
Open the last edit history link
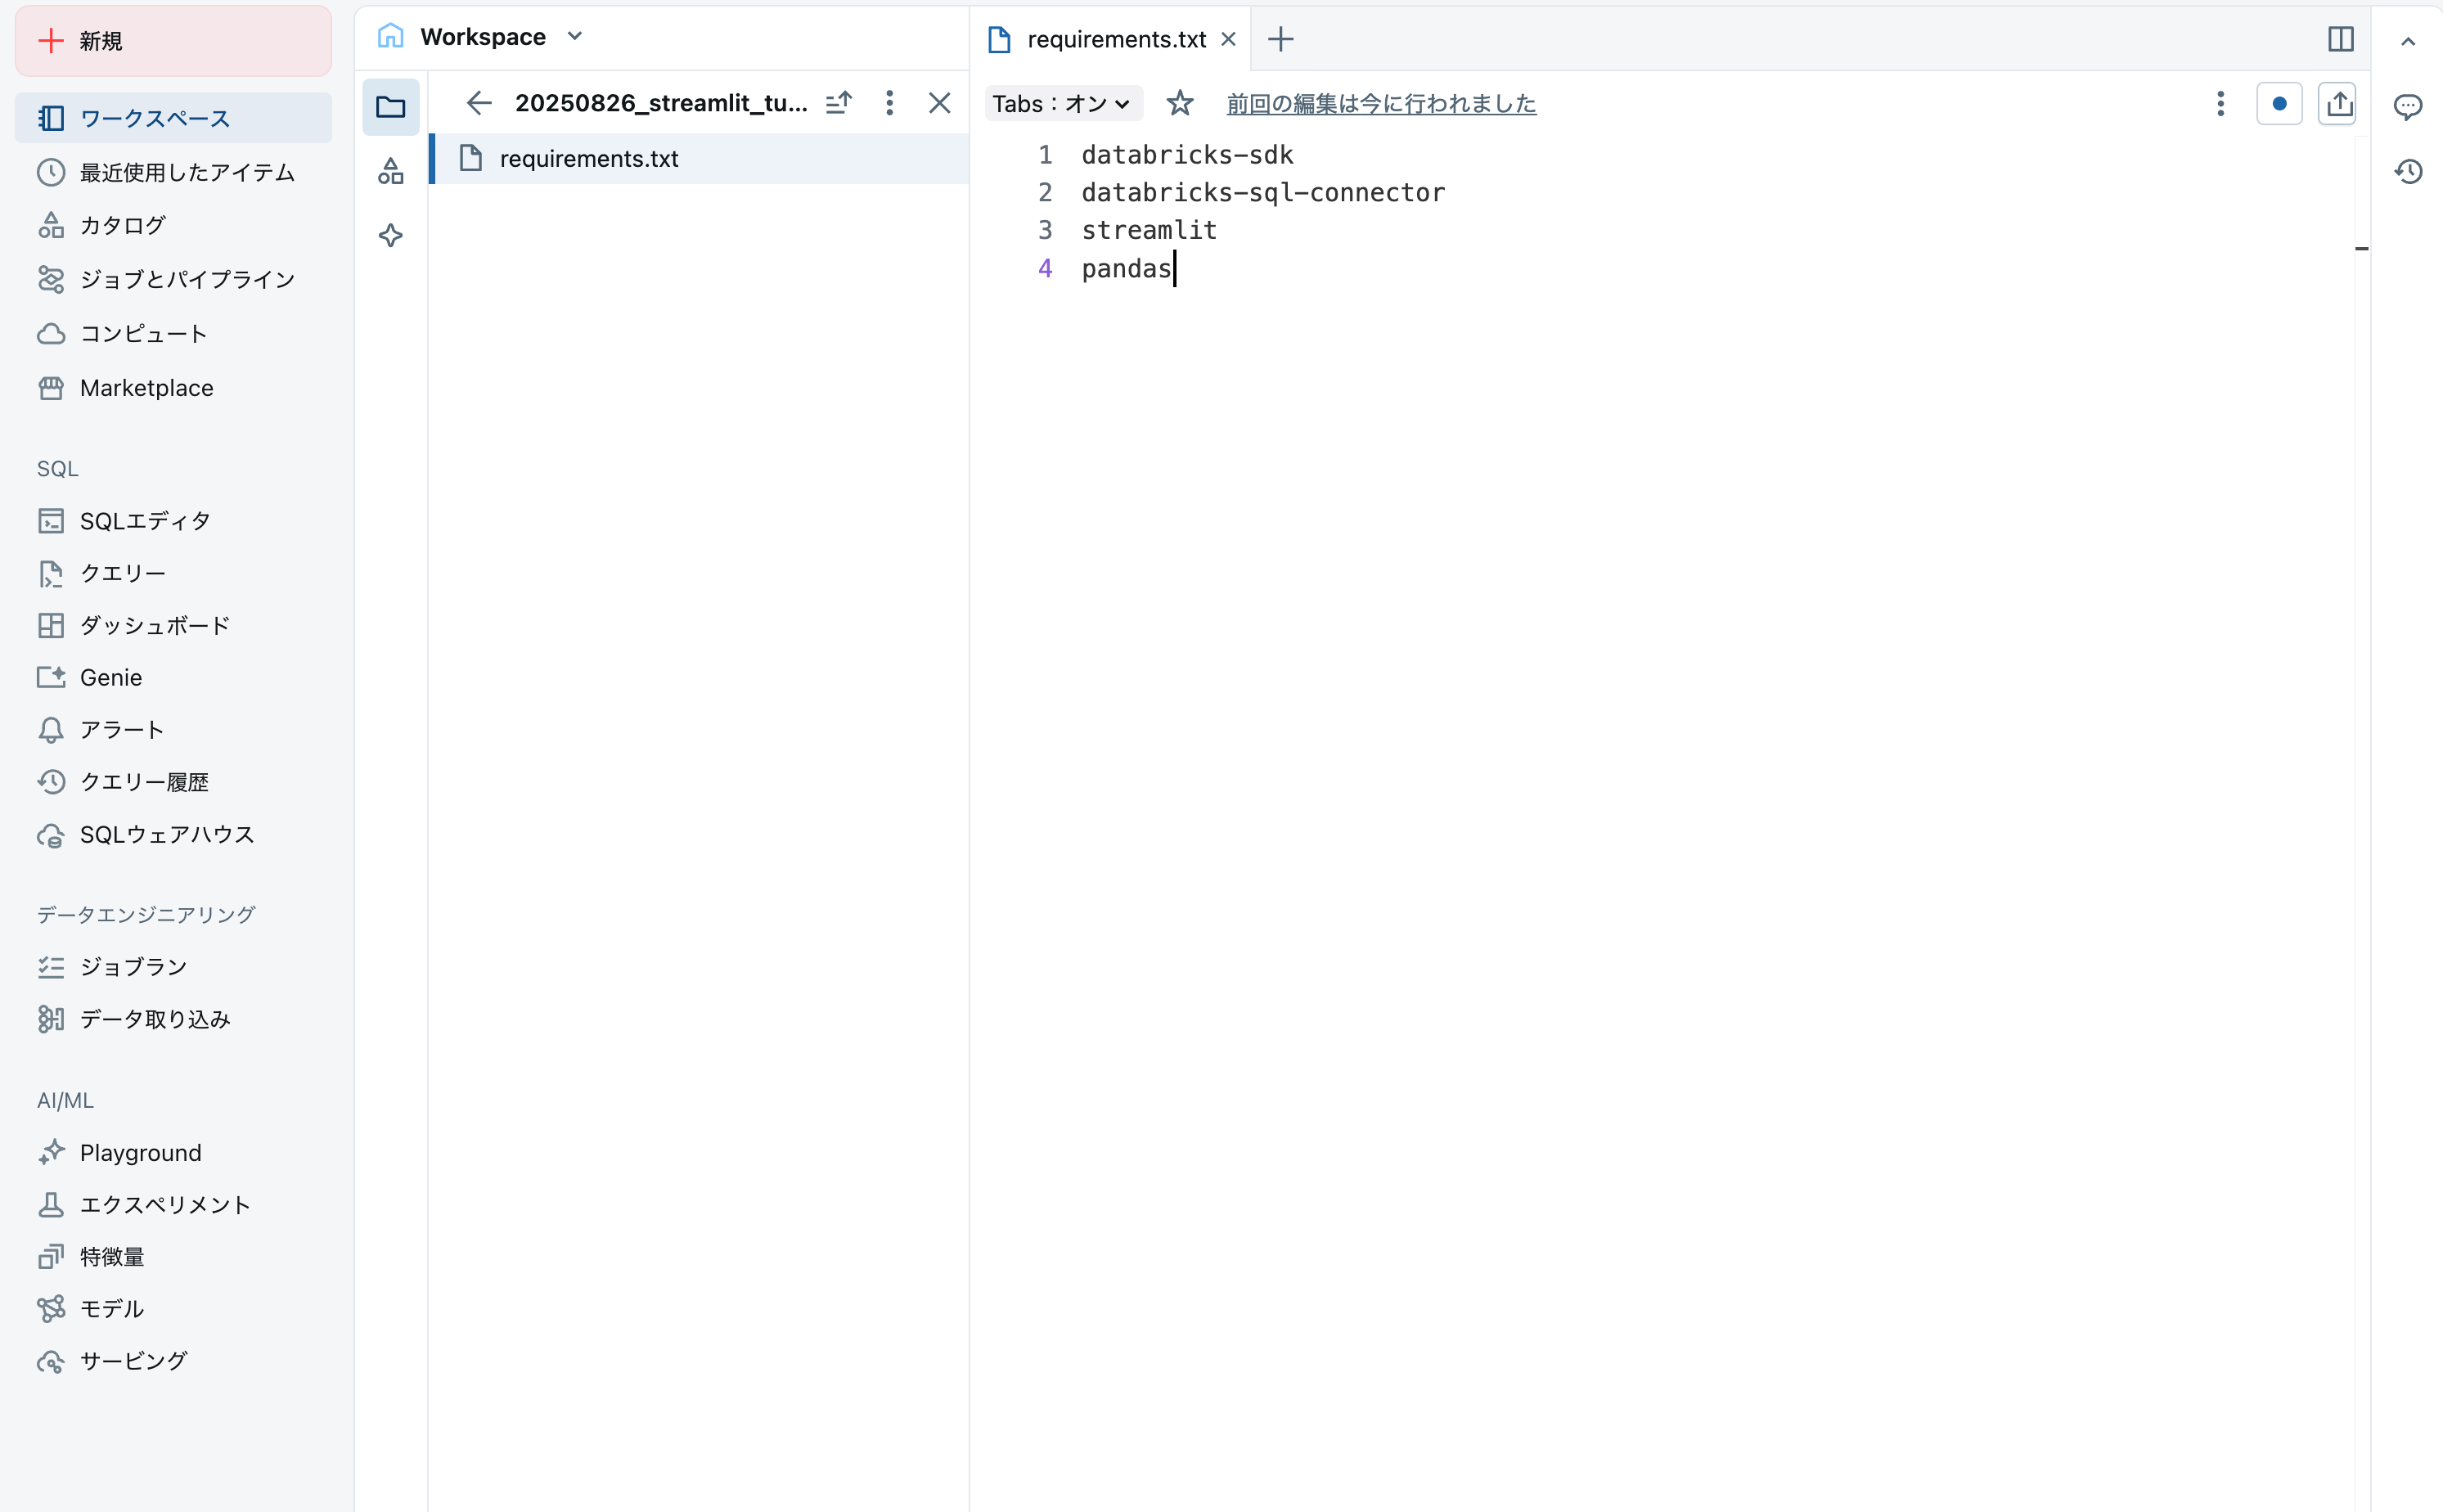tap(1382, 103)
